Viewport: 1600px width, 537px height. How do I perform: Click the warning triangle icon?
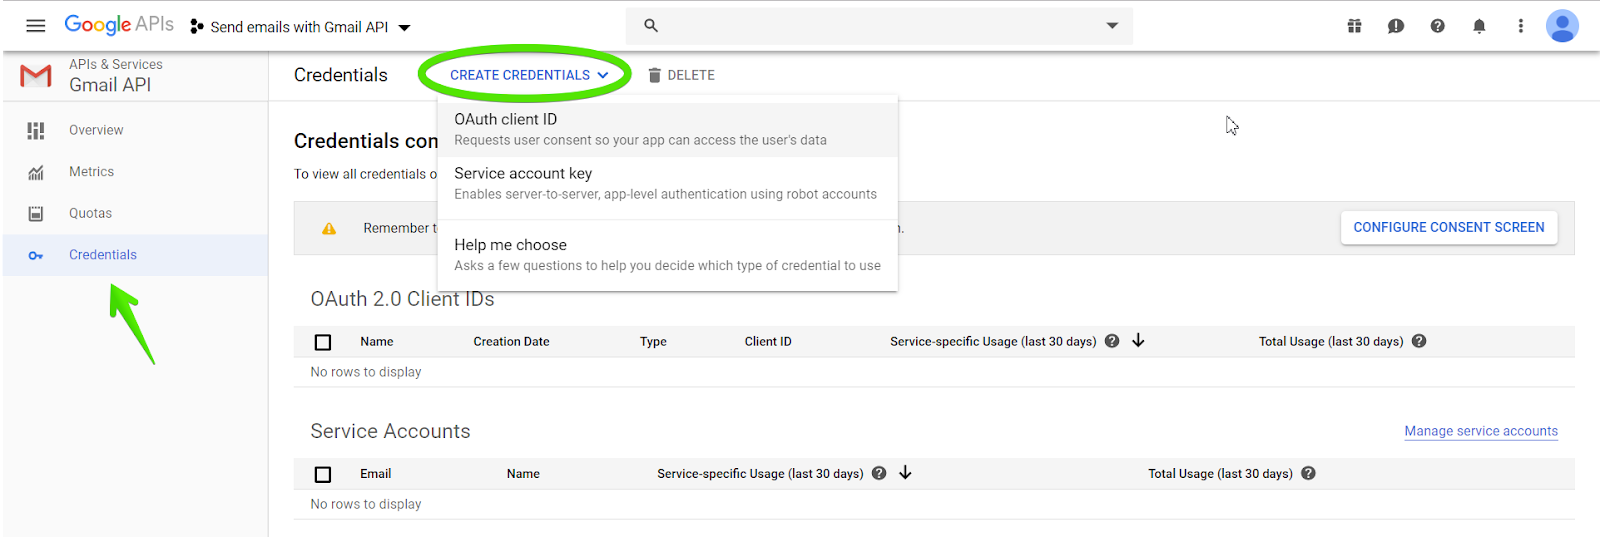click(x=329, y=229)
